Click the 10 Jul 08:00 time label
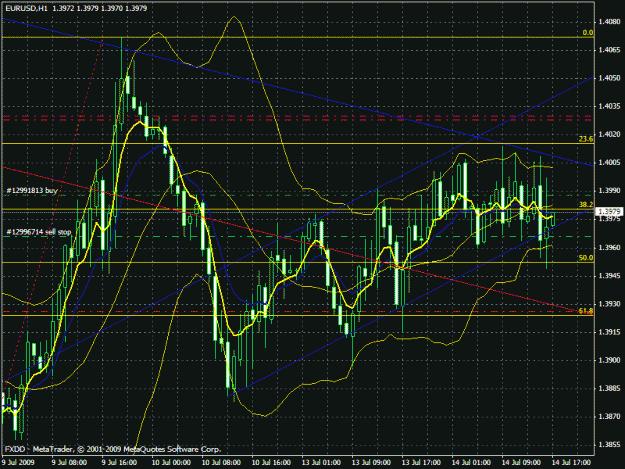625x469 pixels. coord(221,463)
